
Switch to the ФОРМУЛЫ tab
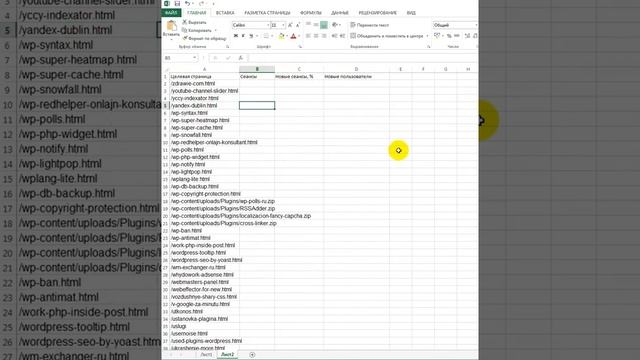pyautogui.click(x=311, y=13)
